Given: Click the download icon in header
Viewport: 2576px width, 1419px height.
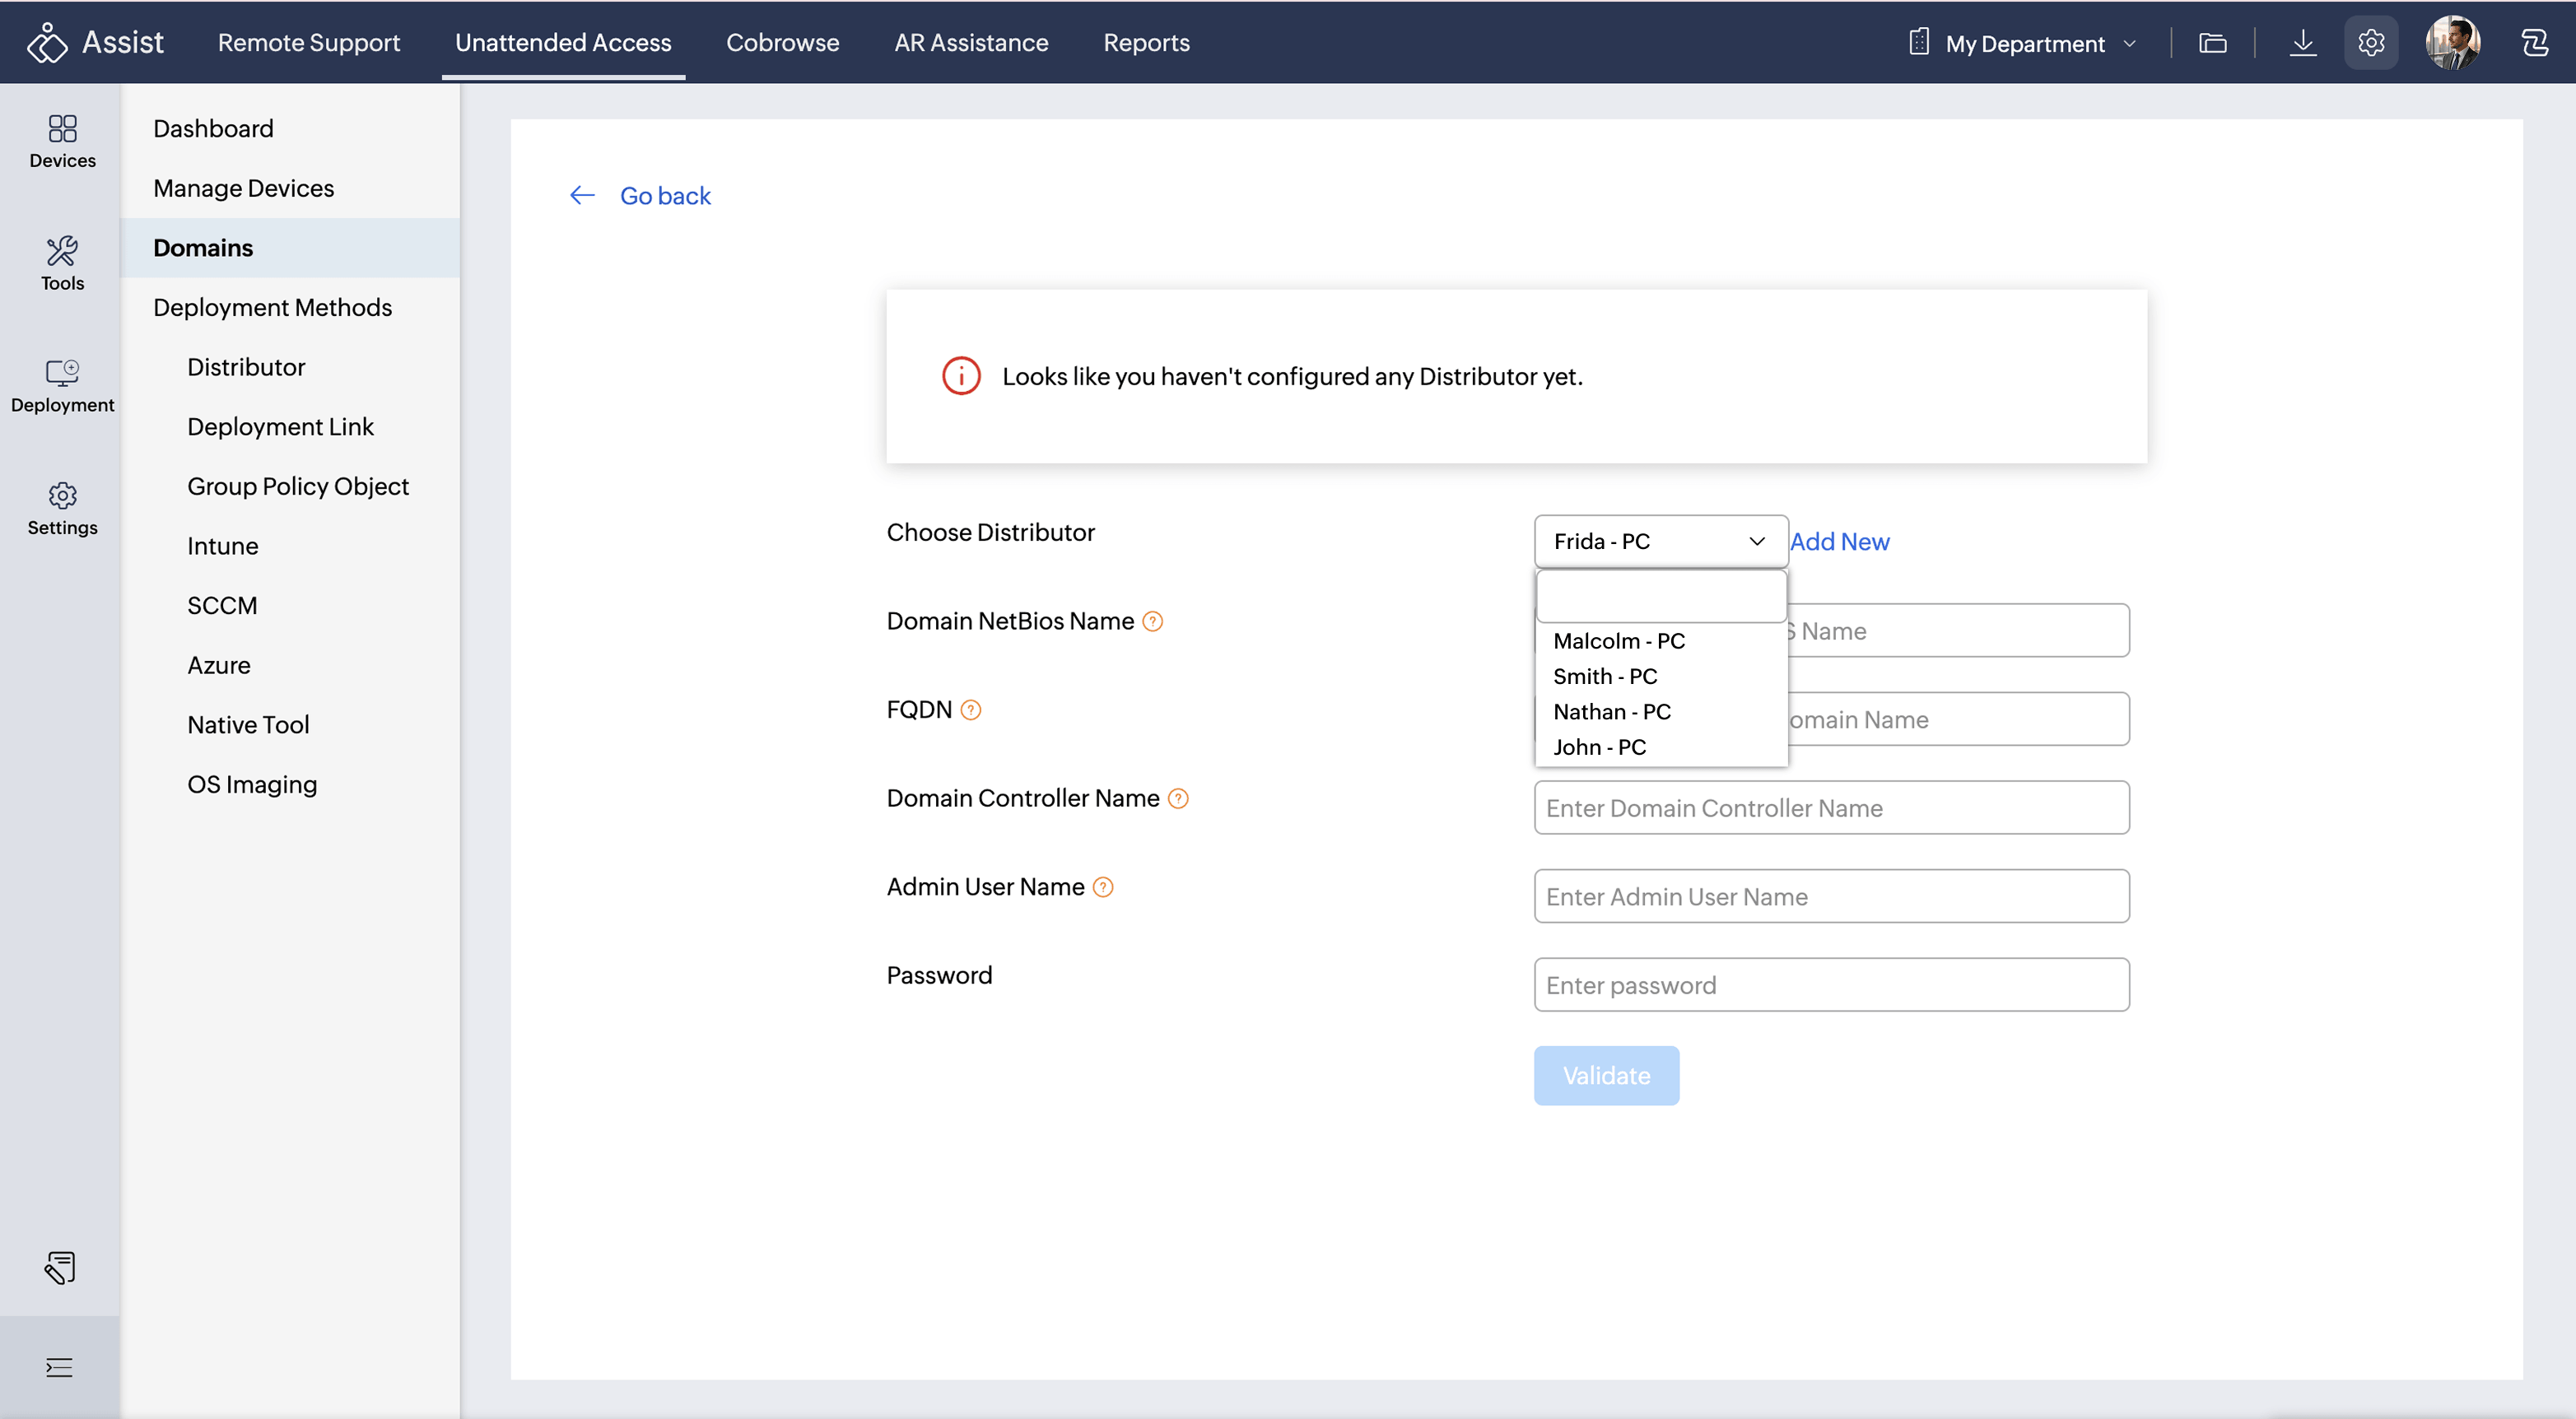Looking at the screenshot, I should 2302,43.
